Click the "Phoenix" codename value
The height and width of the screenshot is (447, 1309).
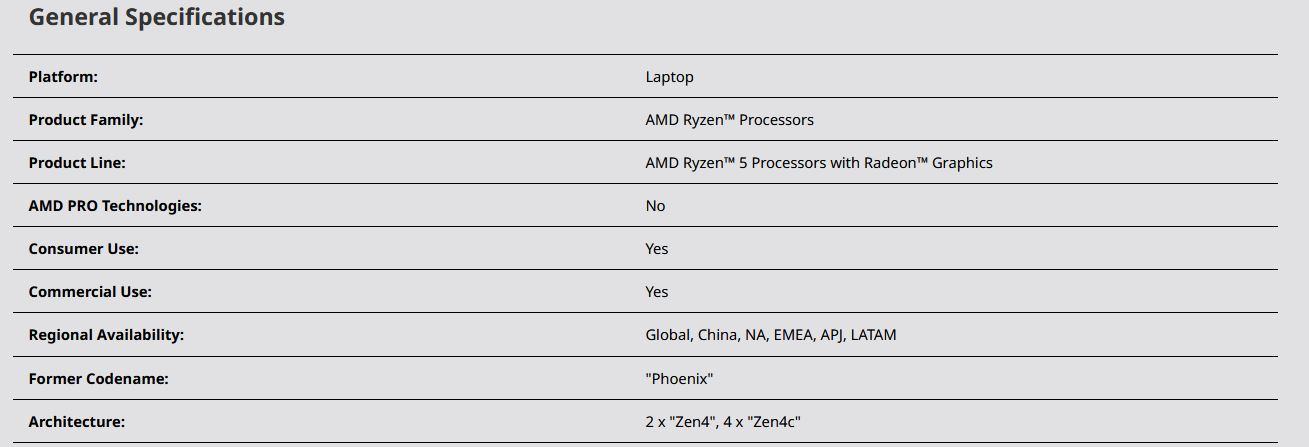(679, 379)
